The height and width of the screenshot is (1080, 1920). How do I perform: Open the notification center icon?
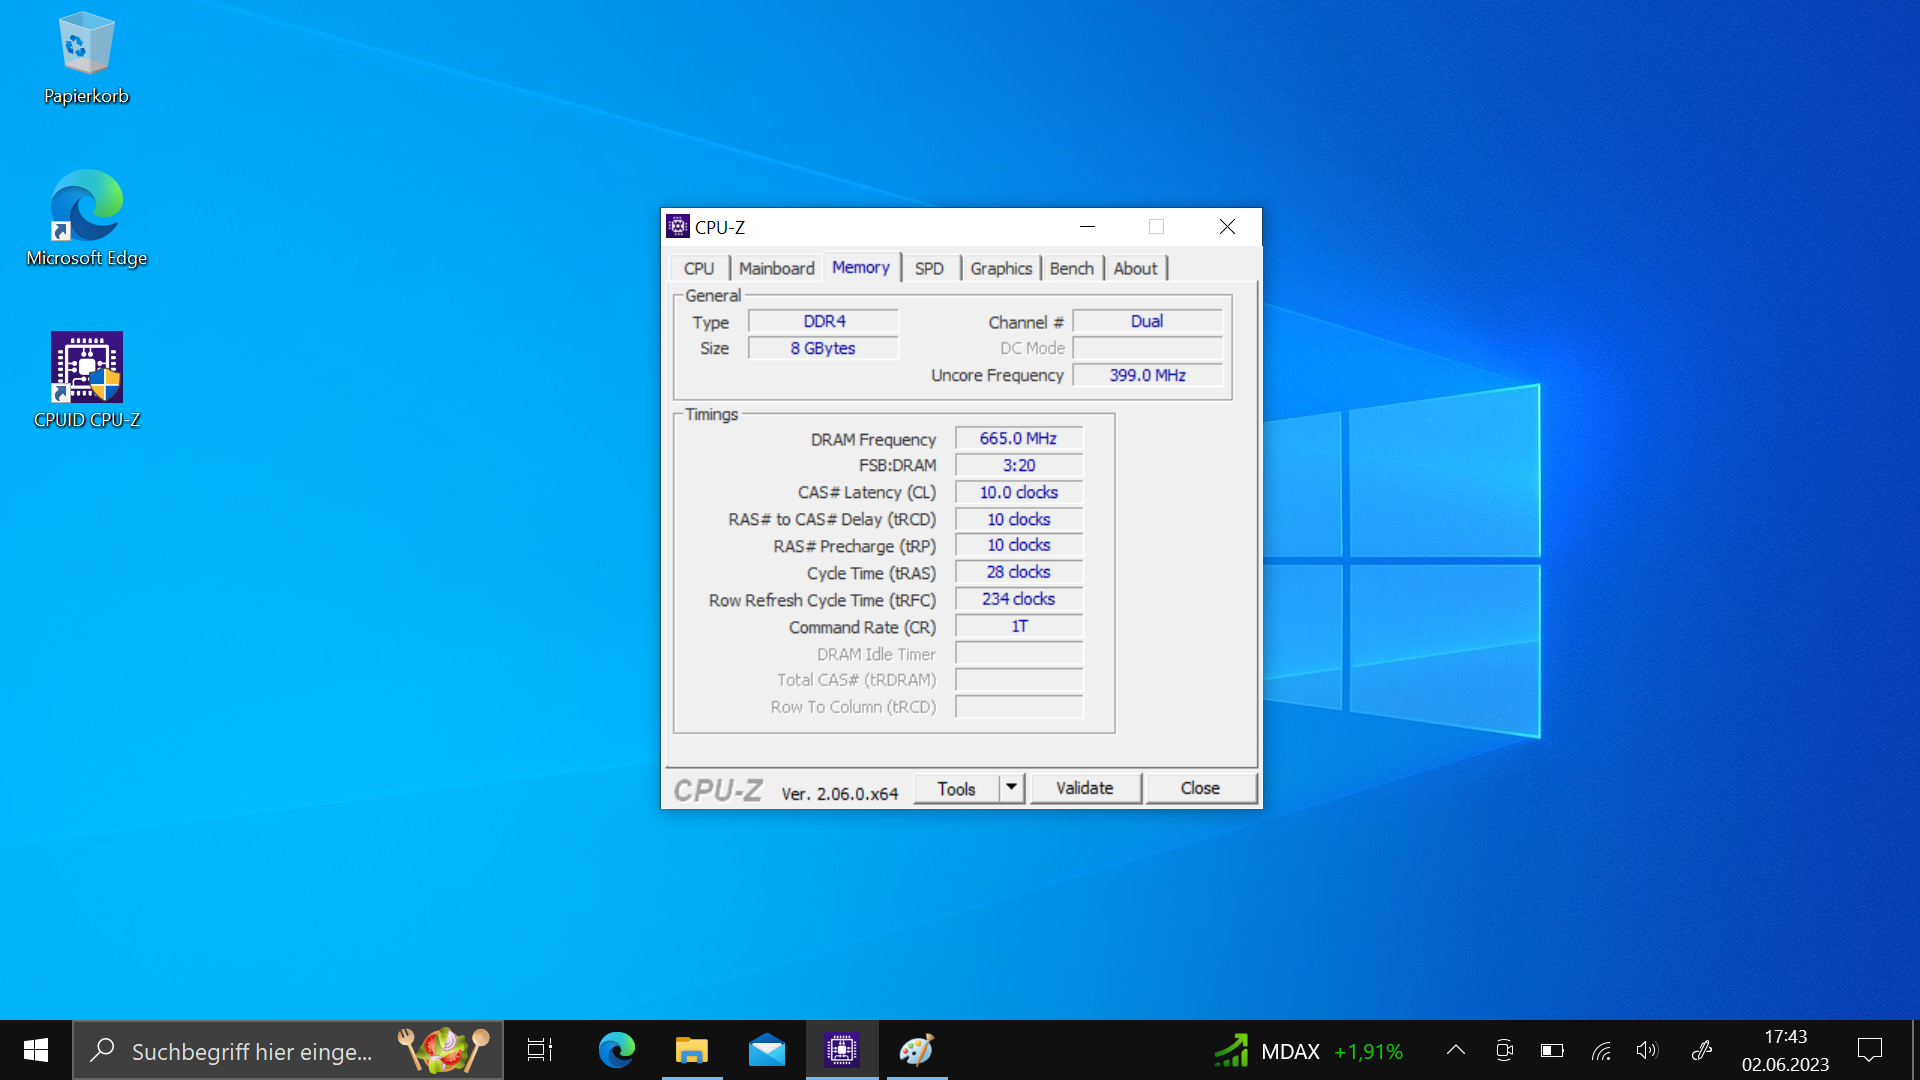point(1869,1050)
